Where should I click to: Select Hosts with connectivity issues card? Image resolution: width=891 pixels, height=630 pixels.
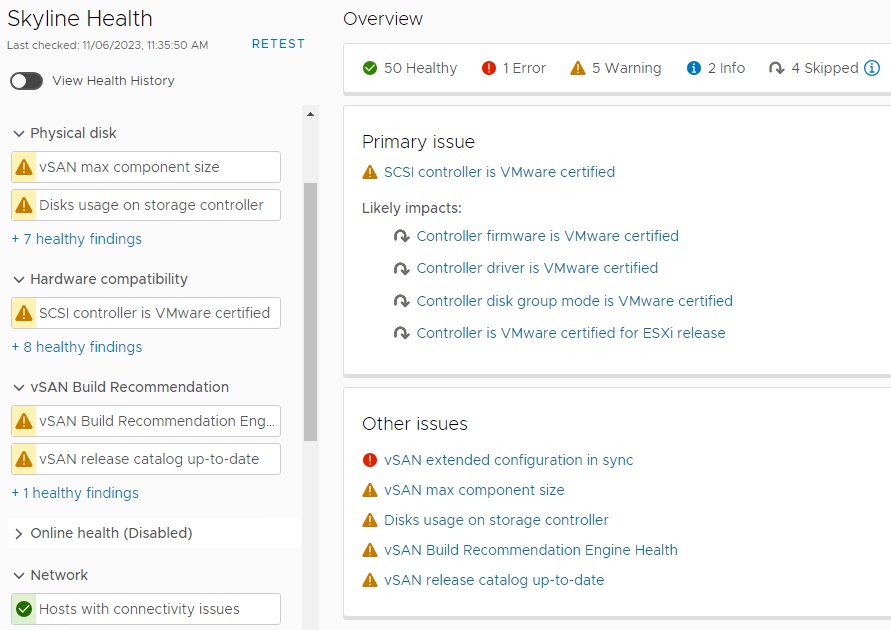pos(145,609)
